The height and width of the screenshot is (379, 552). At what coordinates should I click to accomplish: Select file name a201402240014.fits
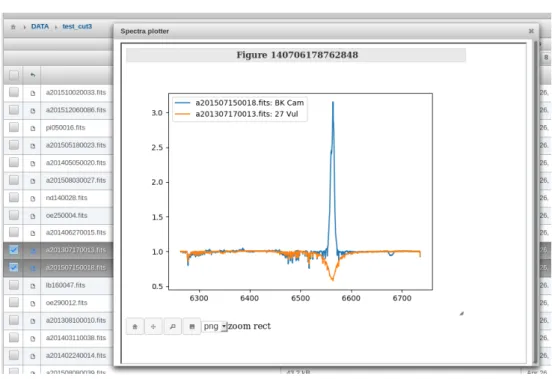[x=76, y=355]
